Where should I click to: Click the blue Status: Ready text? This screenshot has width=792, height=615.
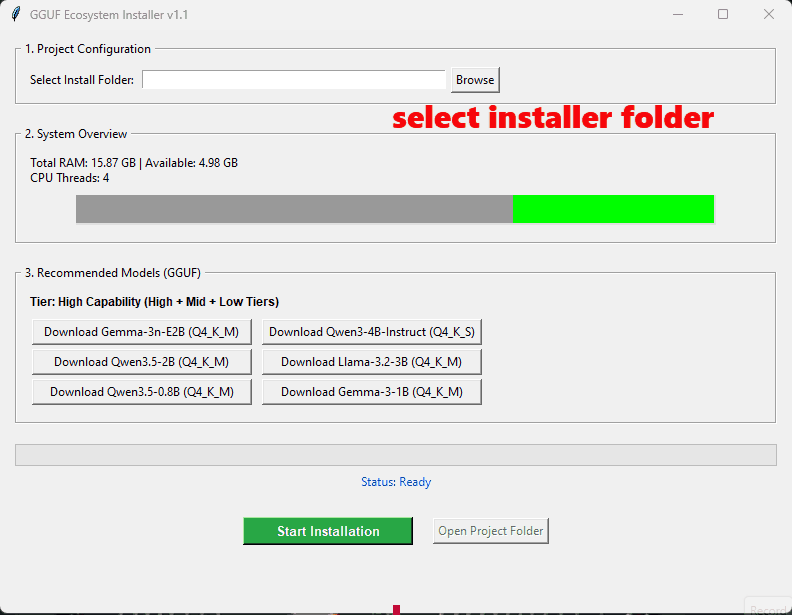396,482
